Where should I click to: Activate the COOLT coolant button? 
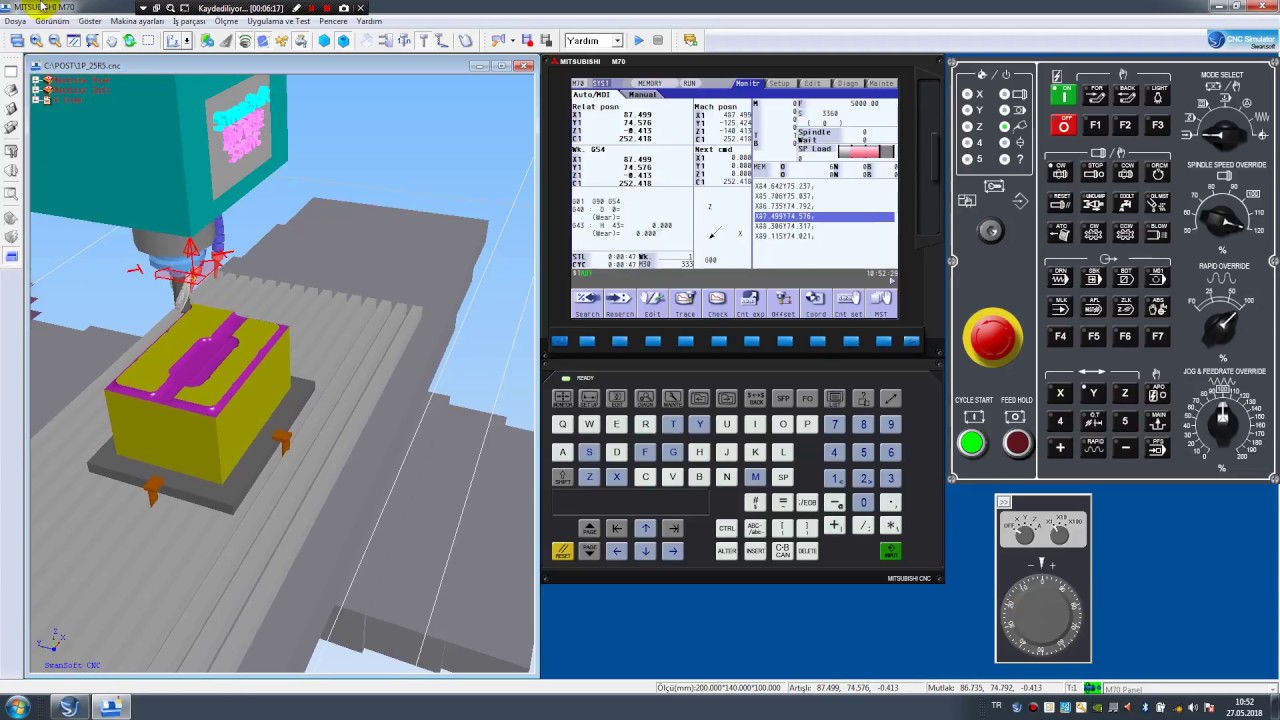click(1126, 203)
